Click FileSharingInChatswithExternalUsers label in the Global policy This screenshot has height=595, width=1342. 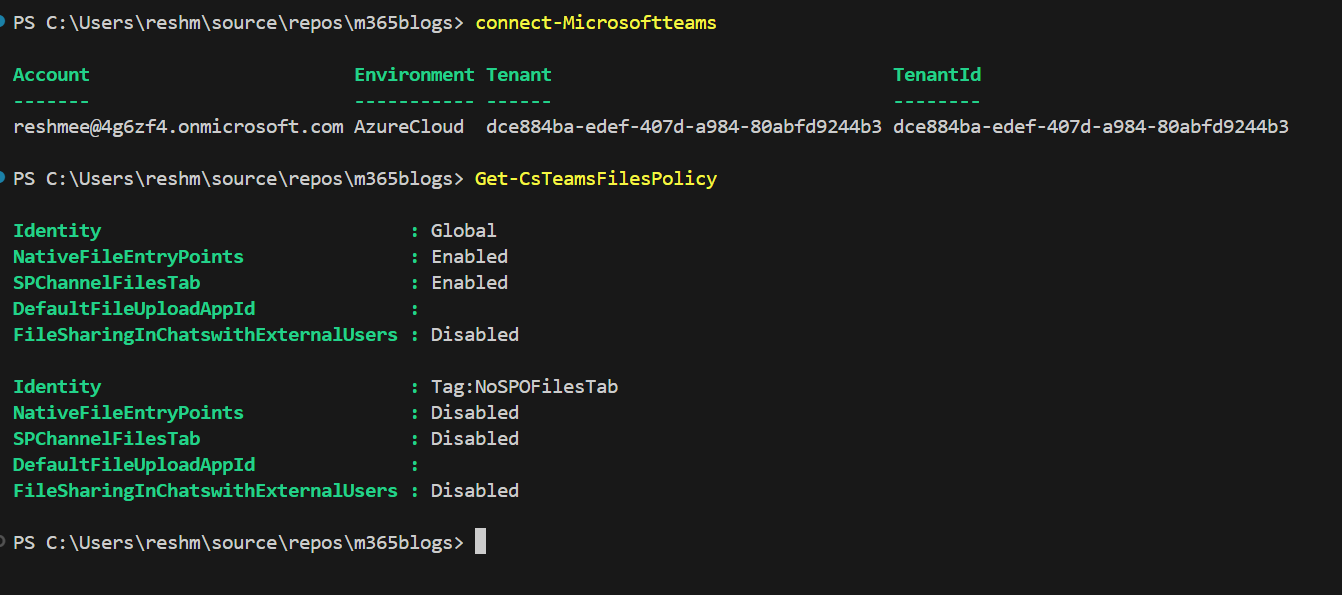click(x=205, y=335)
